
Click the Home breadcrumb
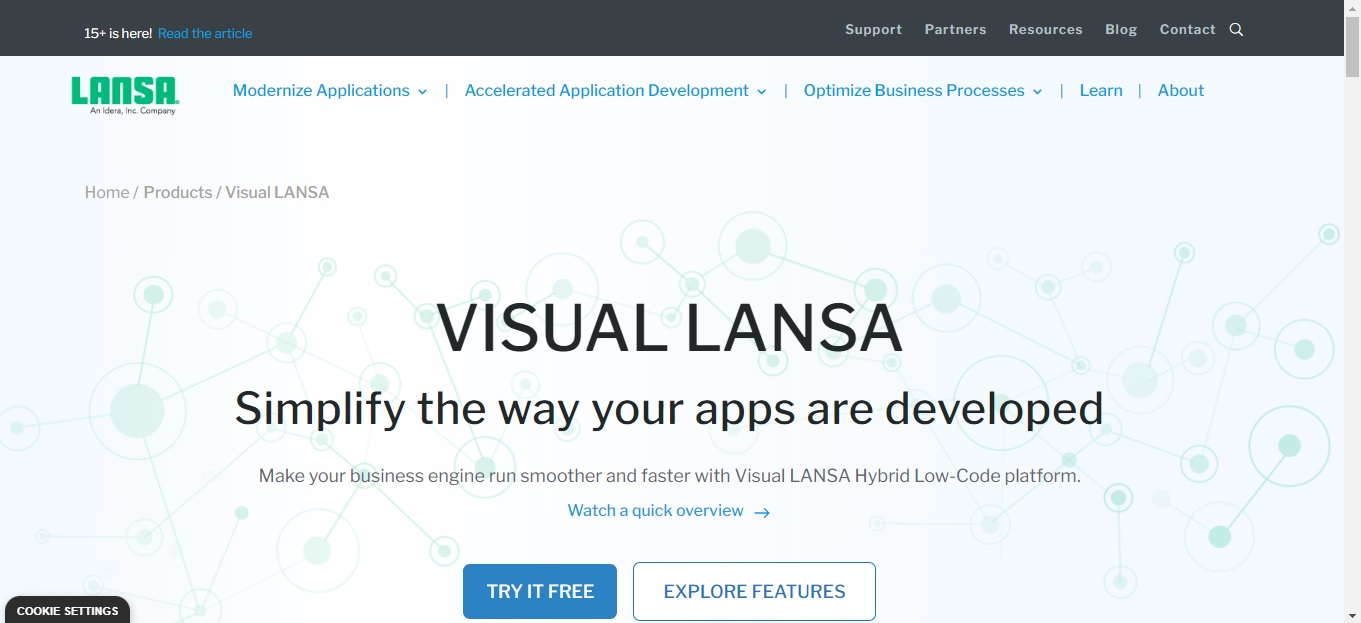[x=107, y=192]
